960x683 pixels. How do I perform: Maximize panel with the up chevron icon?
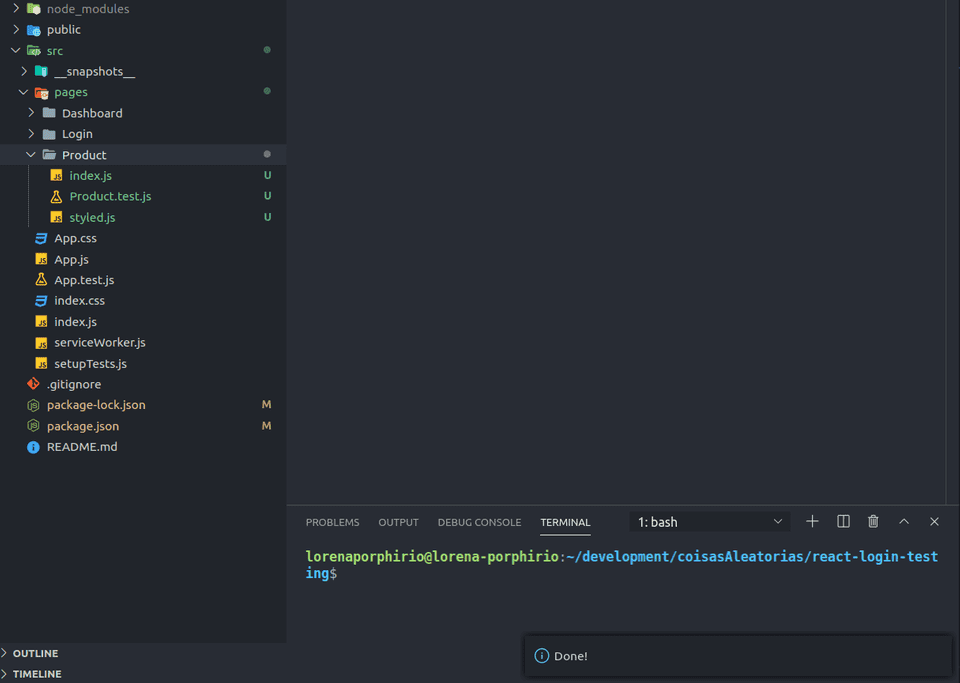tap(904, 522)
